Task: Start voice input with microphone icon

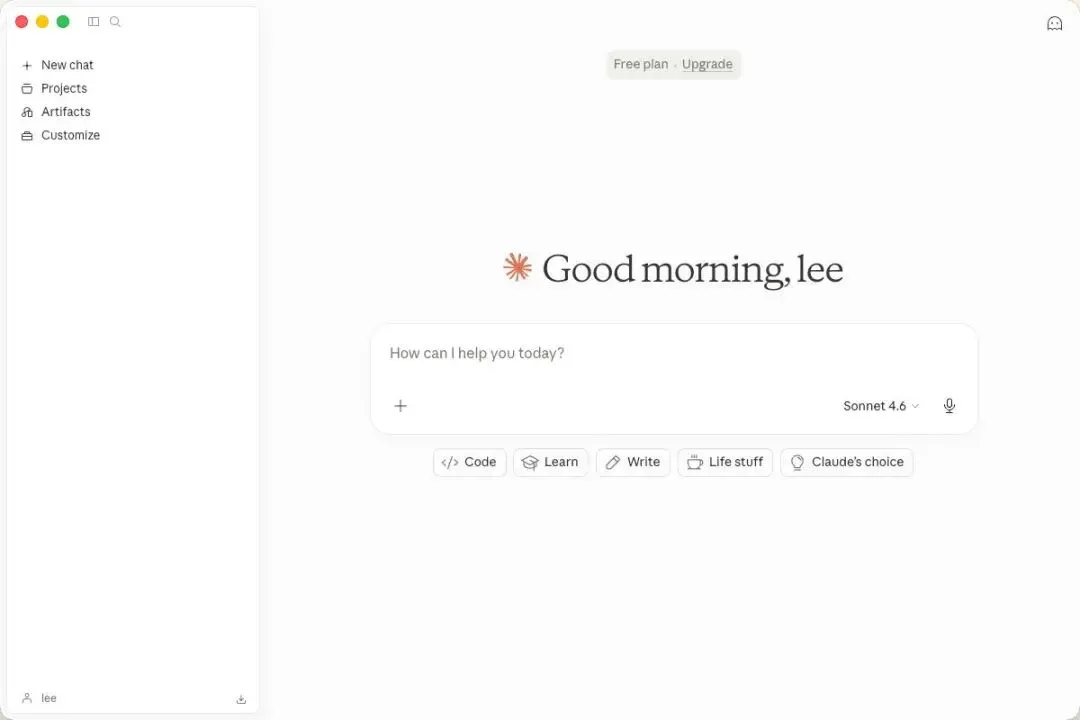Action: [x=949, y=406]
